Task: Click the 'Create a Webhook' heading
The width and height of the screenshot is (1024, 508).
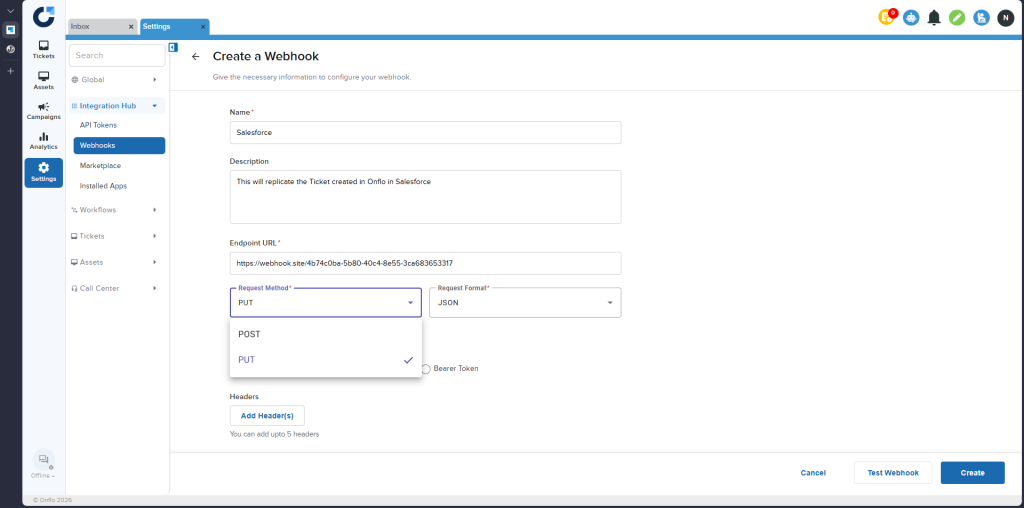Action: (x=266, y=57)
